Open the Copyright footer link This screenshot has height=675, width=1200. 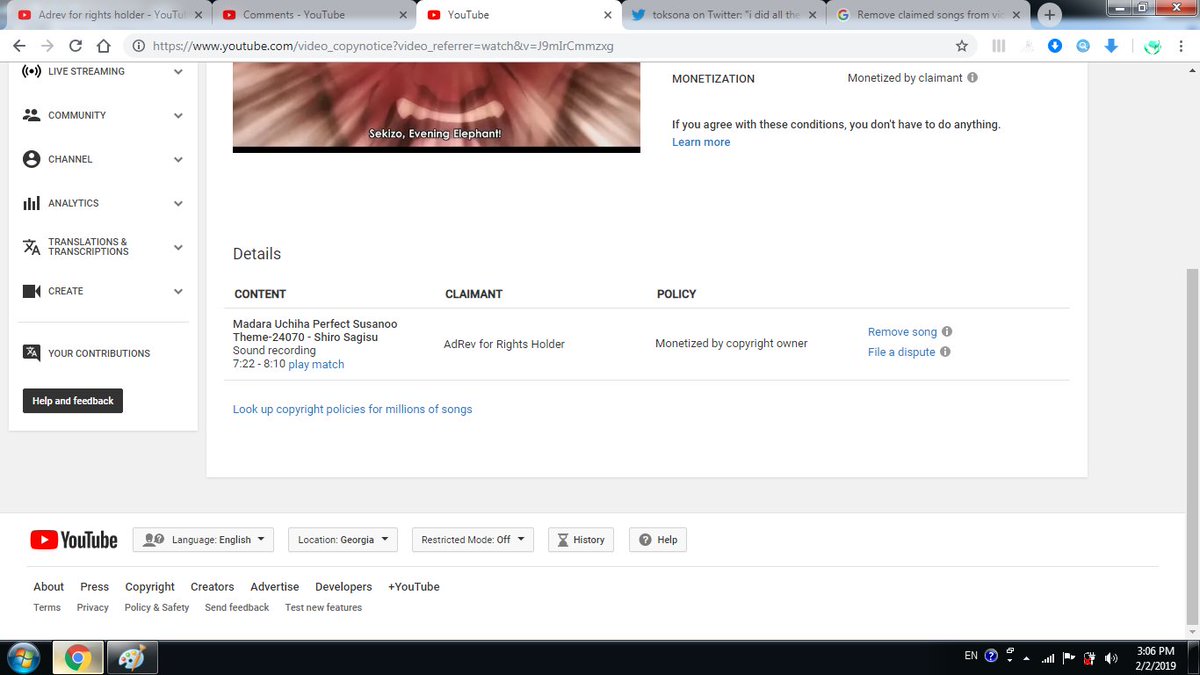(150, 587)
